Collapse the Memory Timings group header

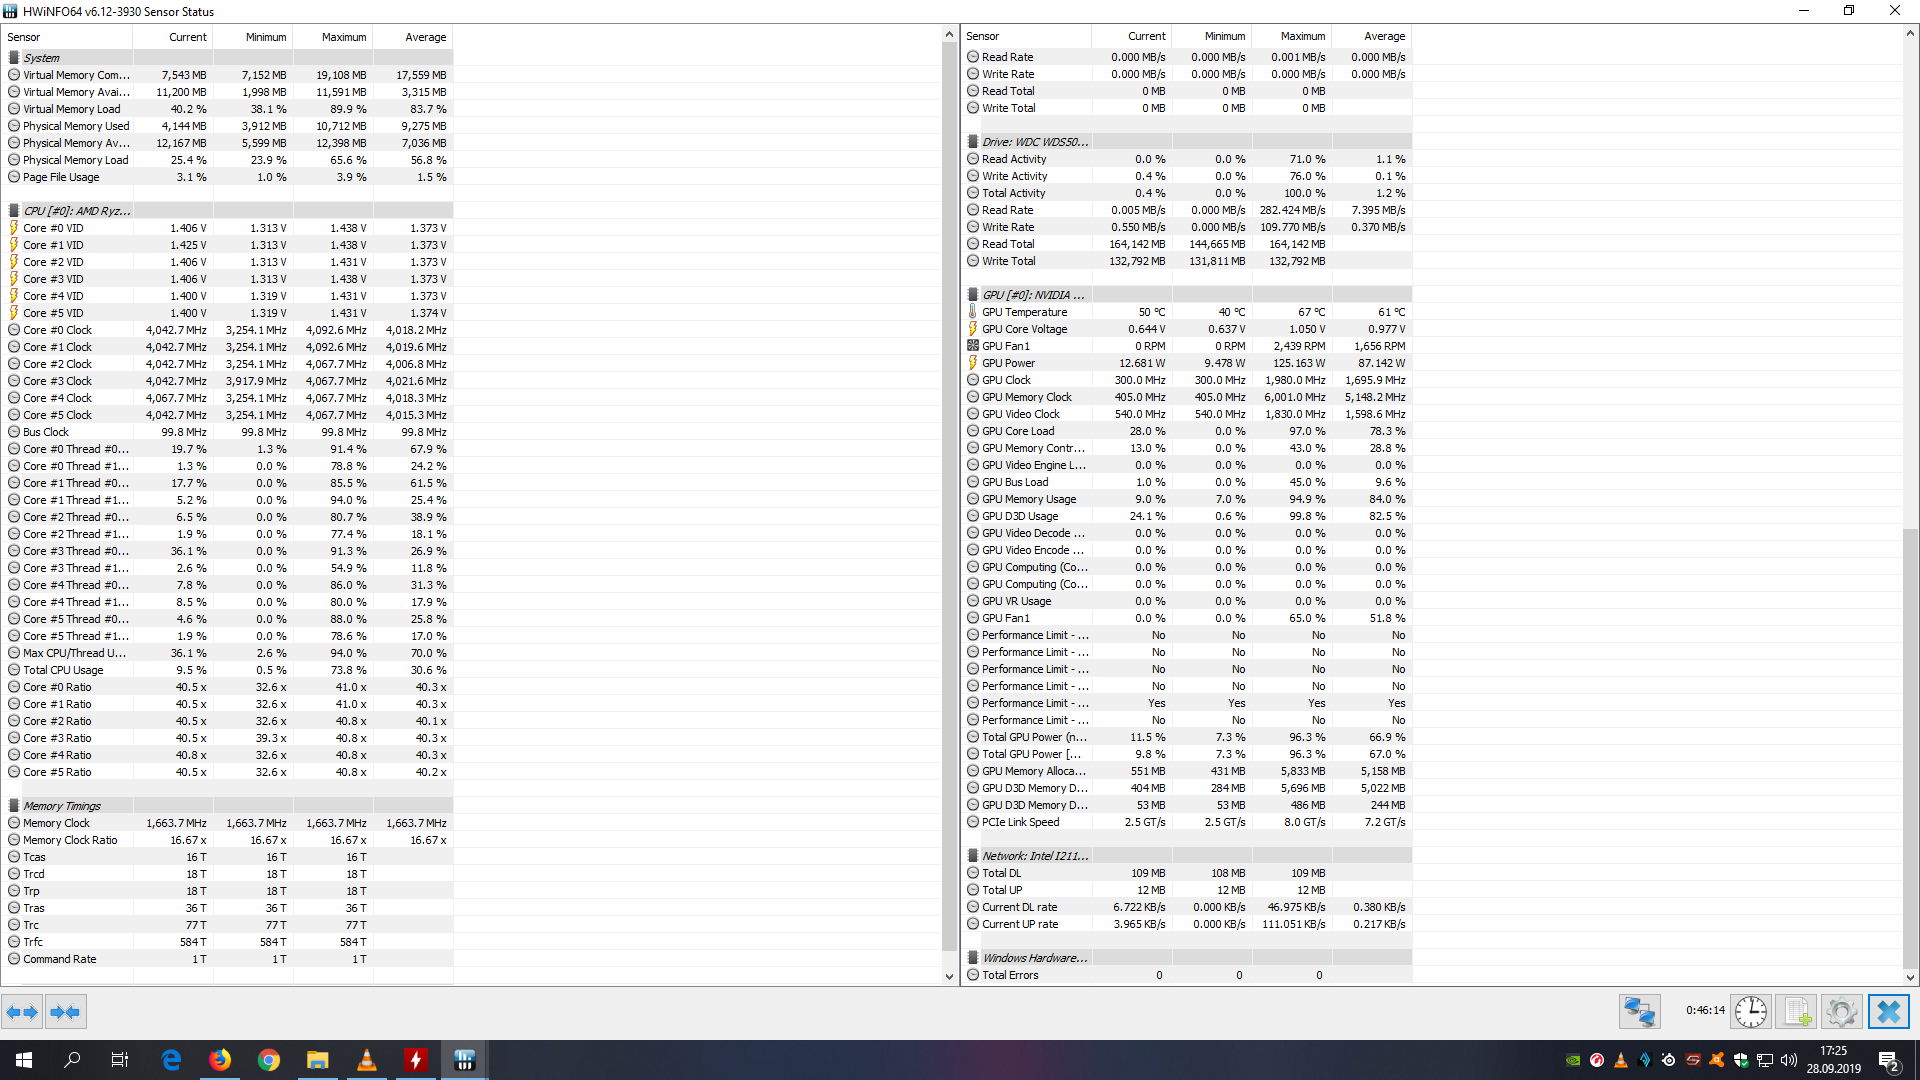pyautogui.click(x=61, y=806)
